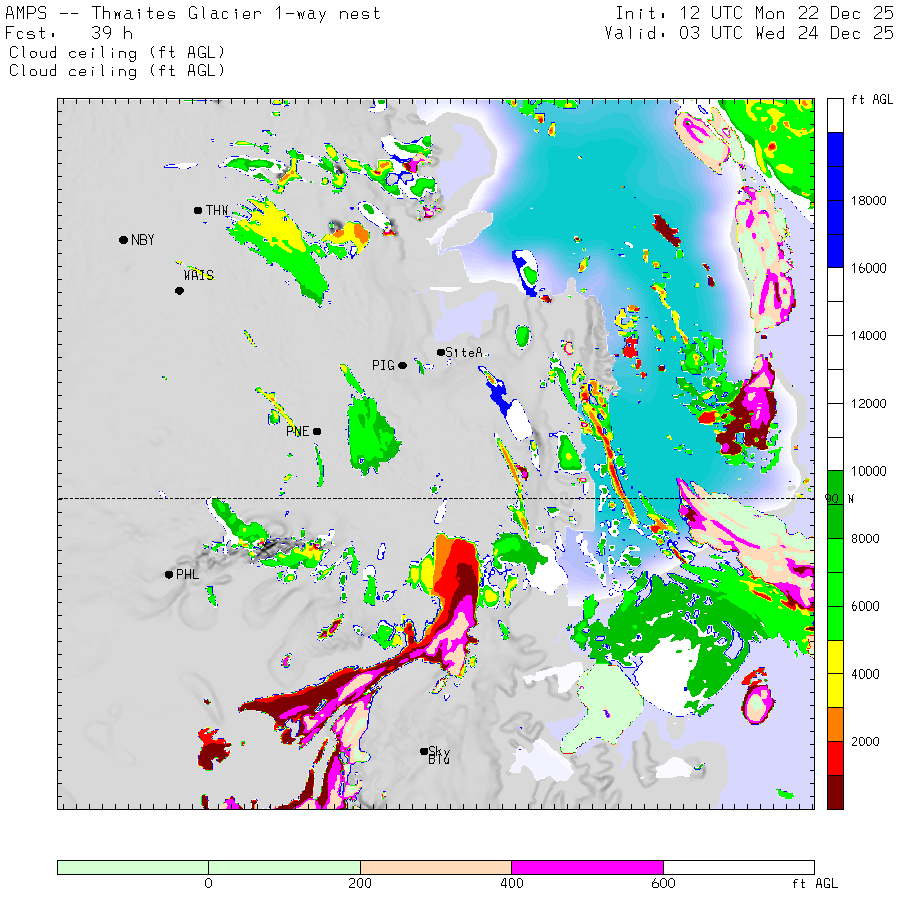Click the 18000 tick label on the legend
900x900 pixels.
point(867,201)
